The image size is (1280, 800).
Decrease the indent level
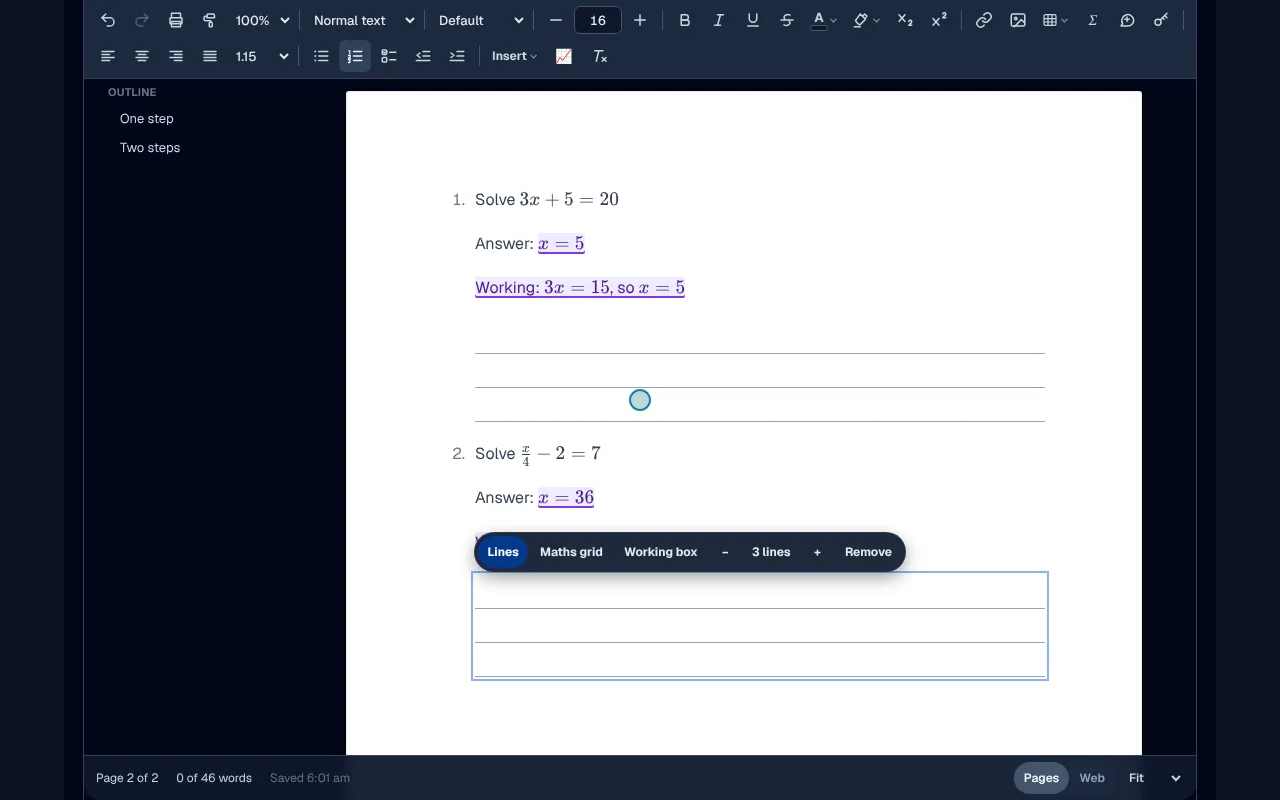coord(423,56)
